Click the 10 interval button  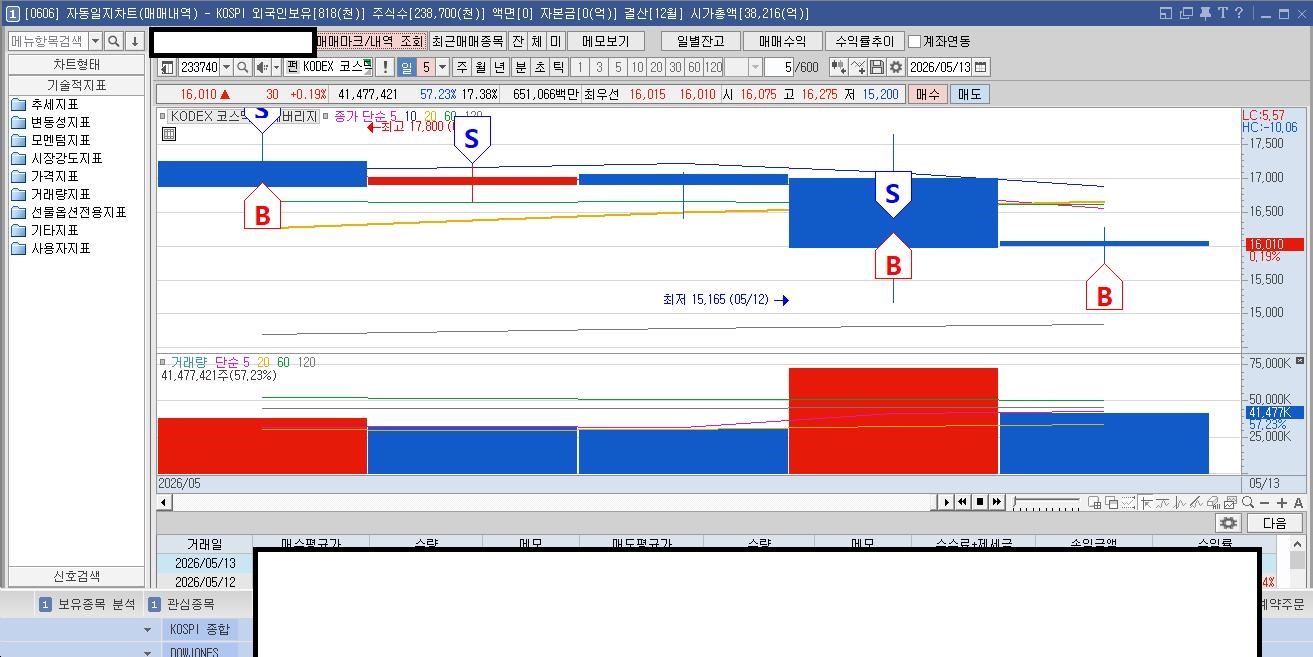[x=637, y=67]
